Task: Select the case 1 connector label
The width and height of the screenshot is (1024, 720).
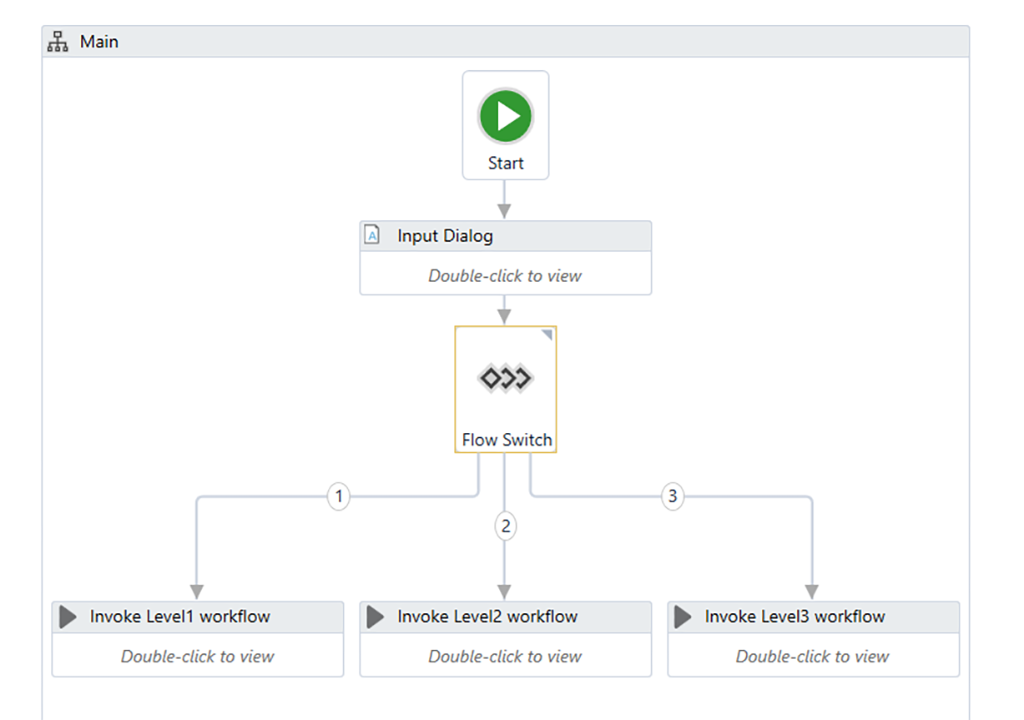Action: click(339, 496)
